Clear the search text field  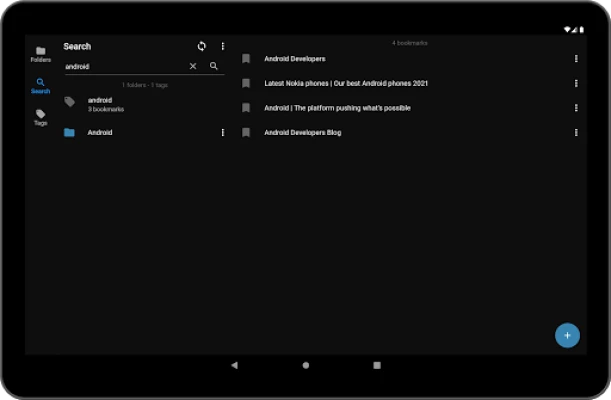coord(193,66)
